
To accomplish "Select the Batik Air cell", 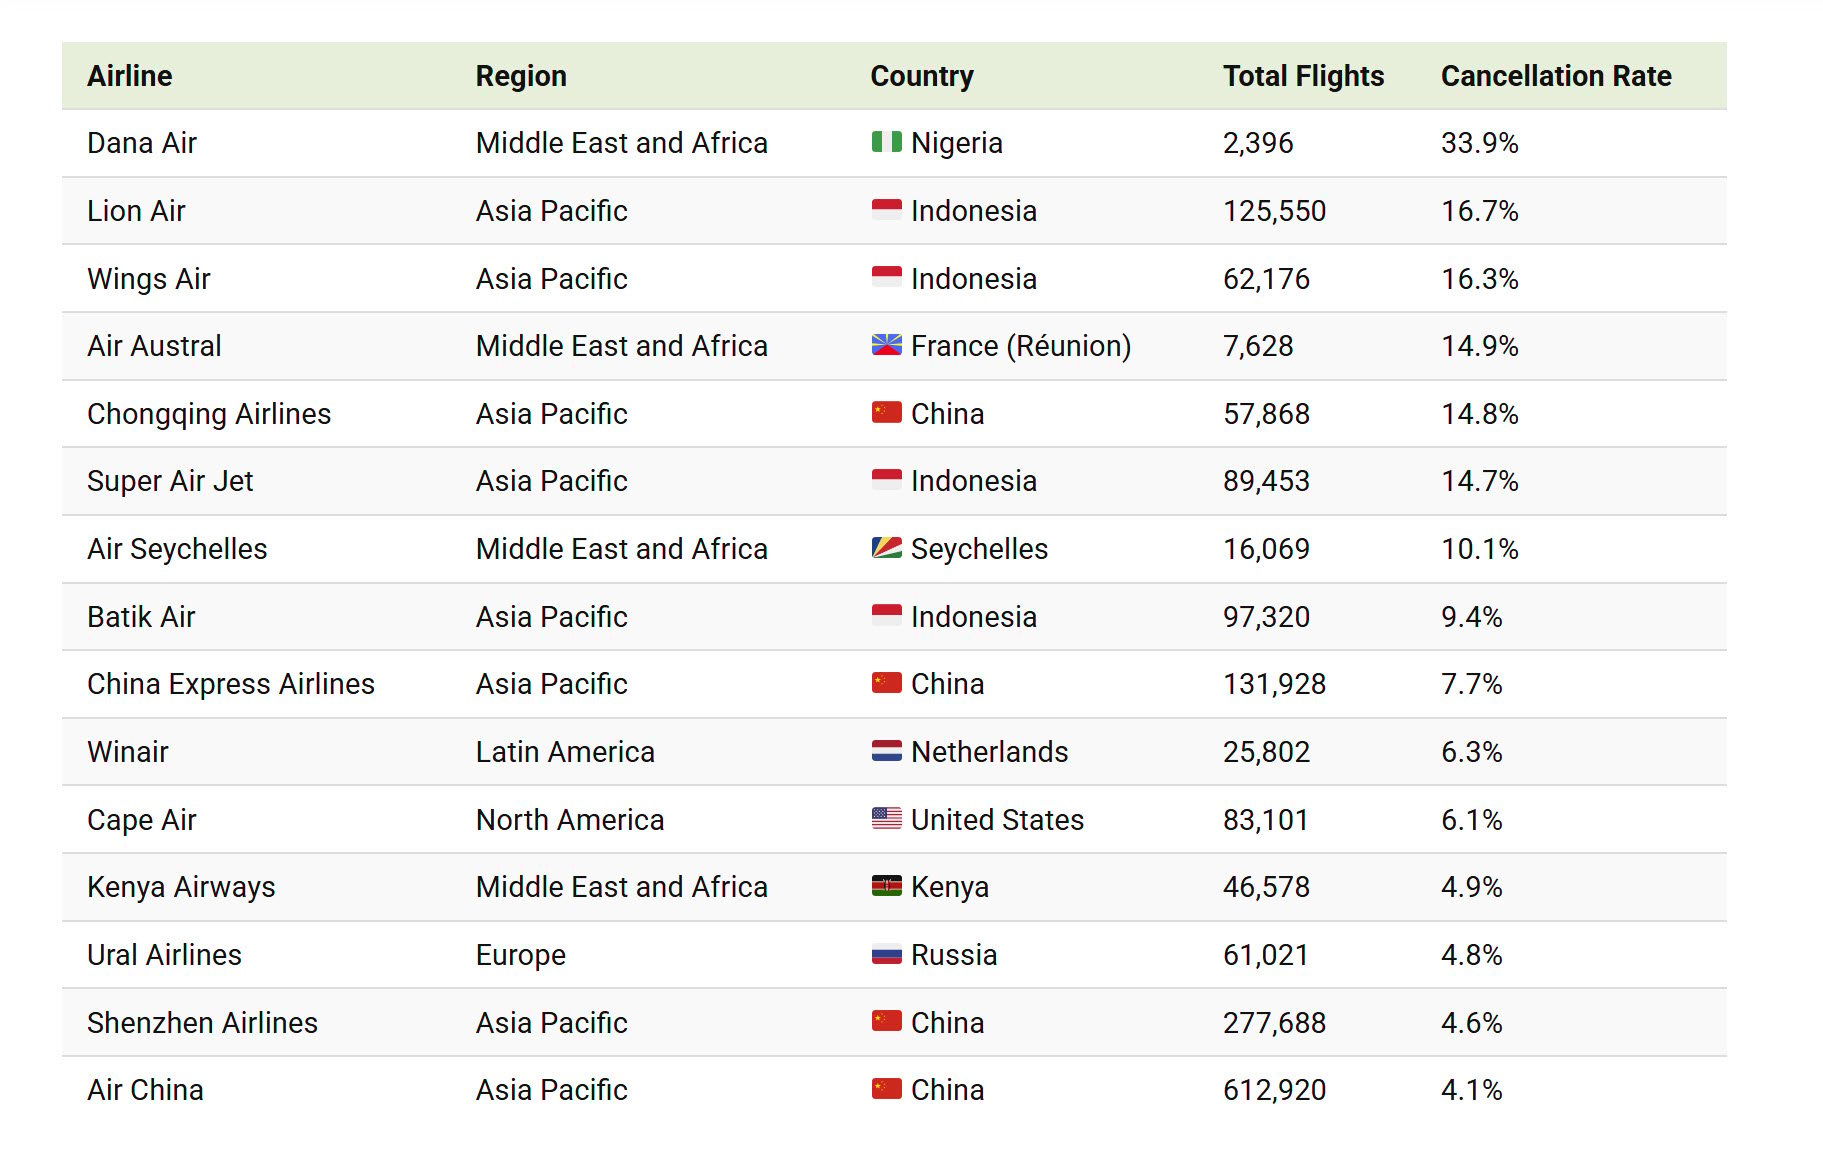I will click(x=141, y=617).
